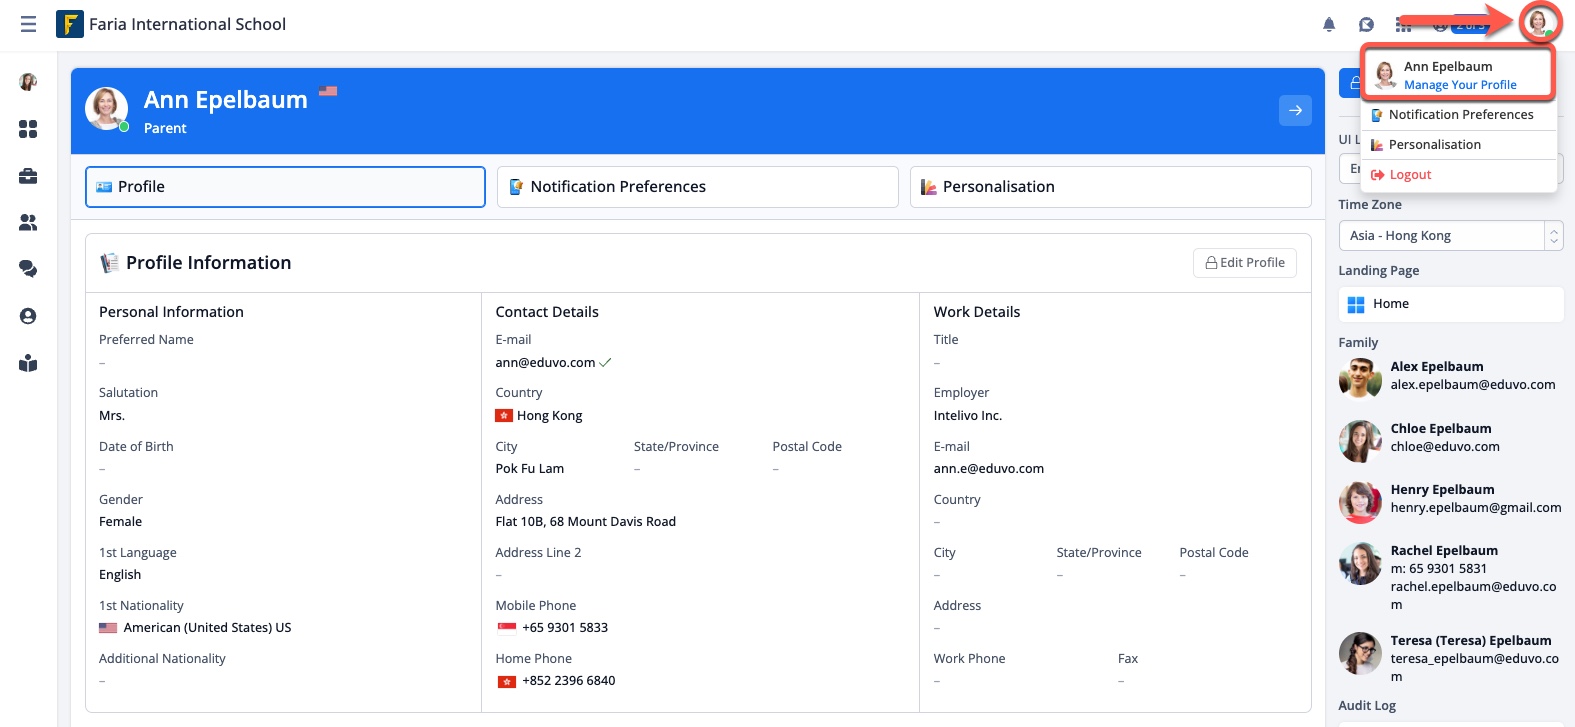Click the user account circle sidebar icon
The height and width of the screenshot is (727, 1575).
[28, 316]
